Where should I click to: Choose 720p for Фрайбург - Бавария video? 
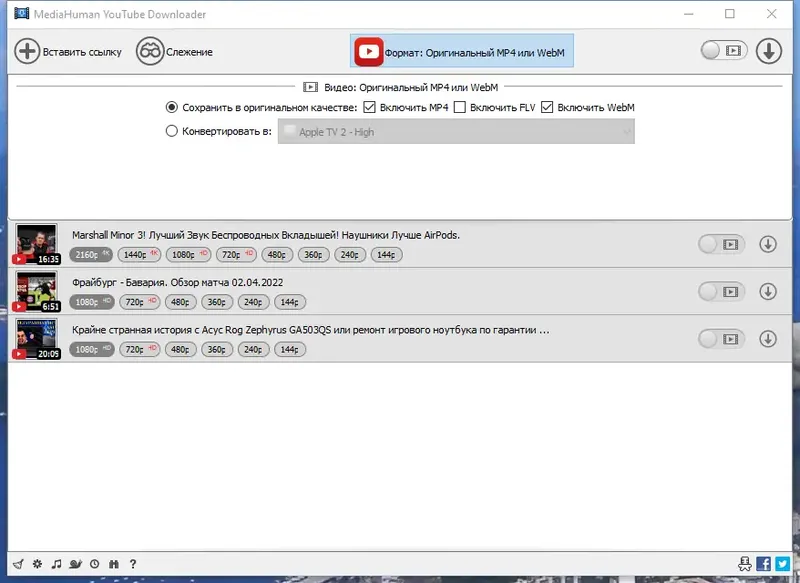tap(140, 302)
